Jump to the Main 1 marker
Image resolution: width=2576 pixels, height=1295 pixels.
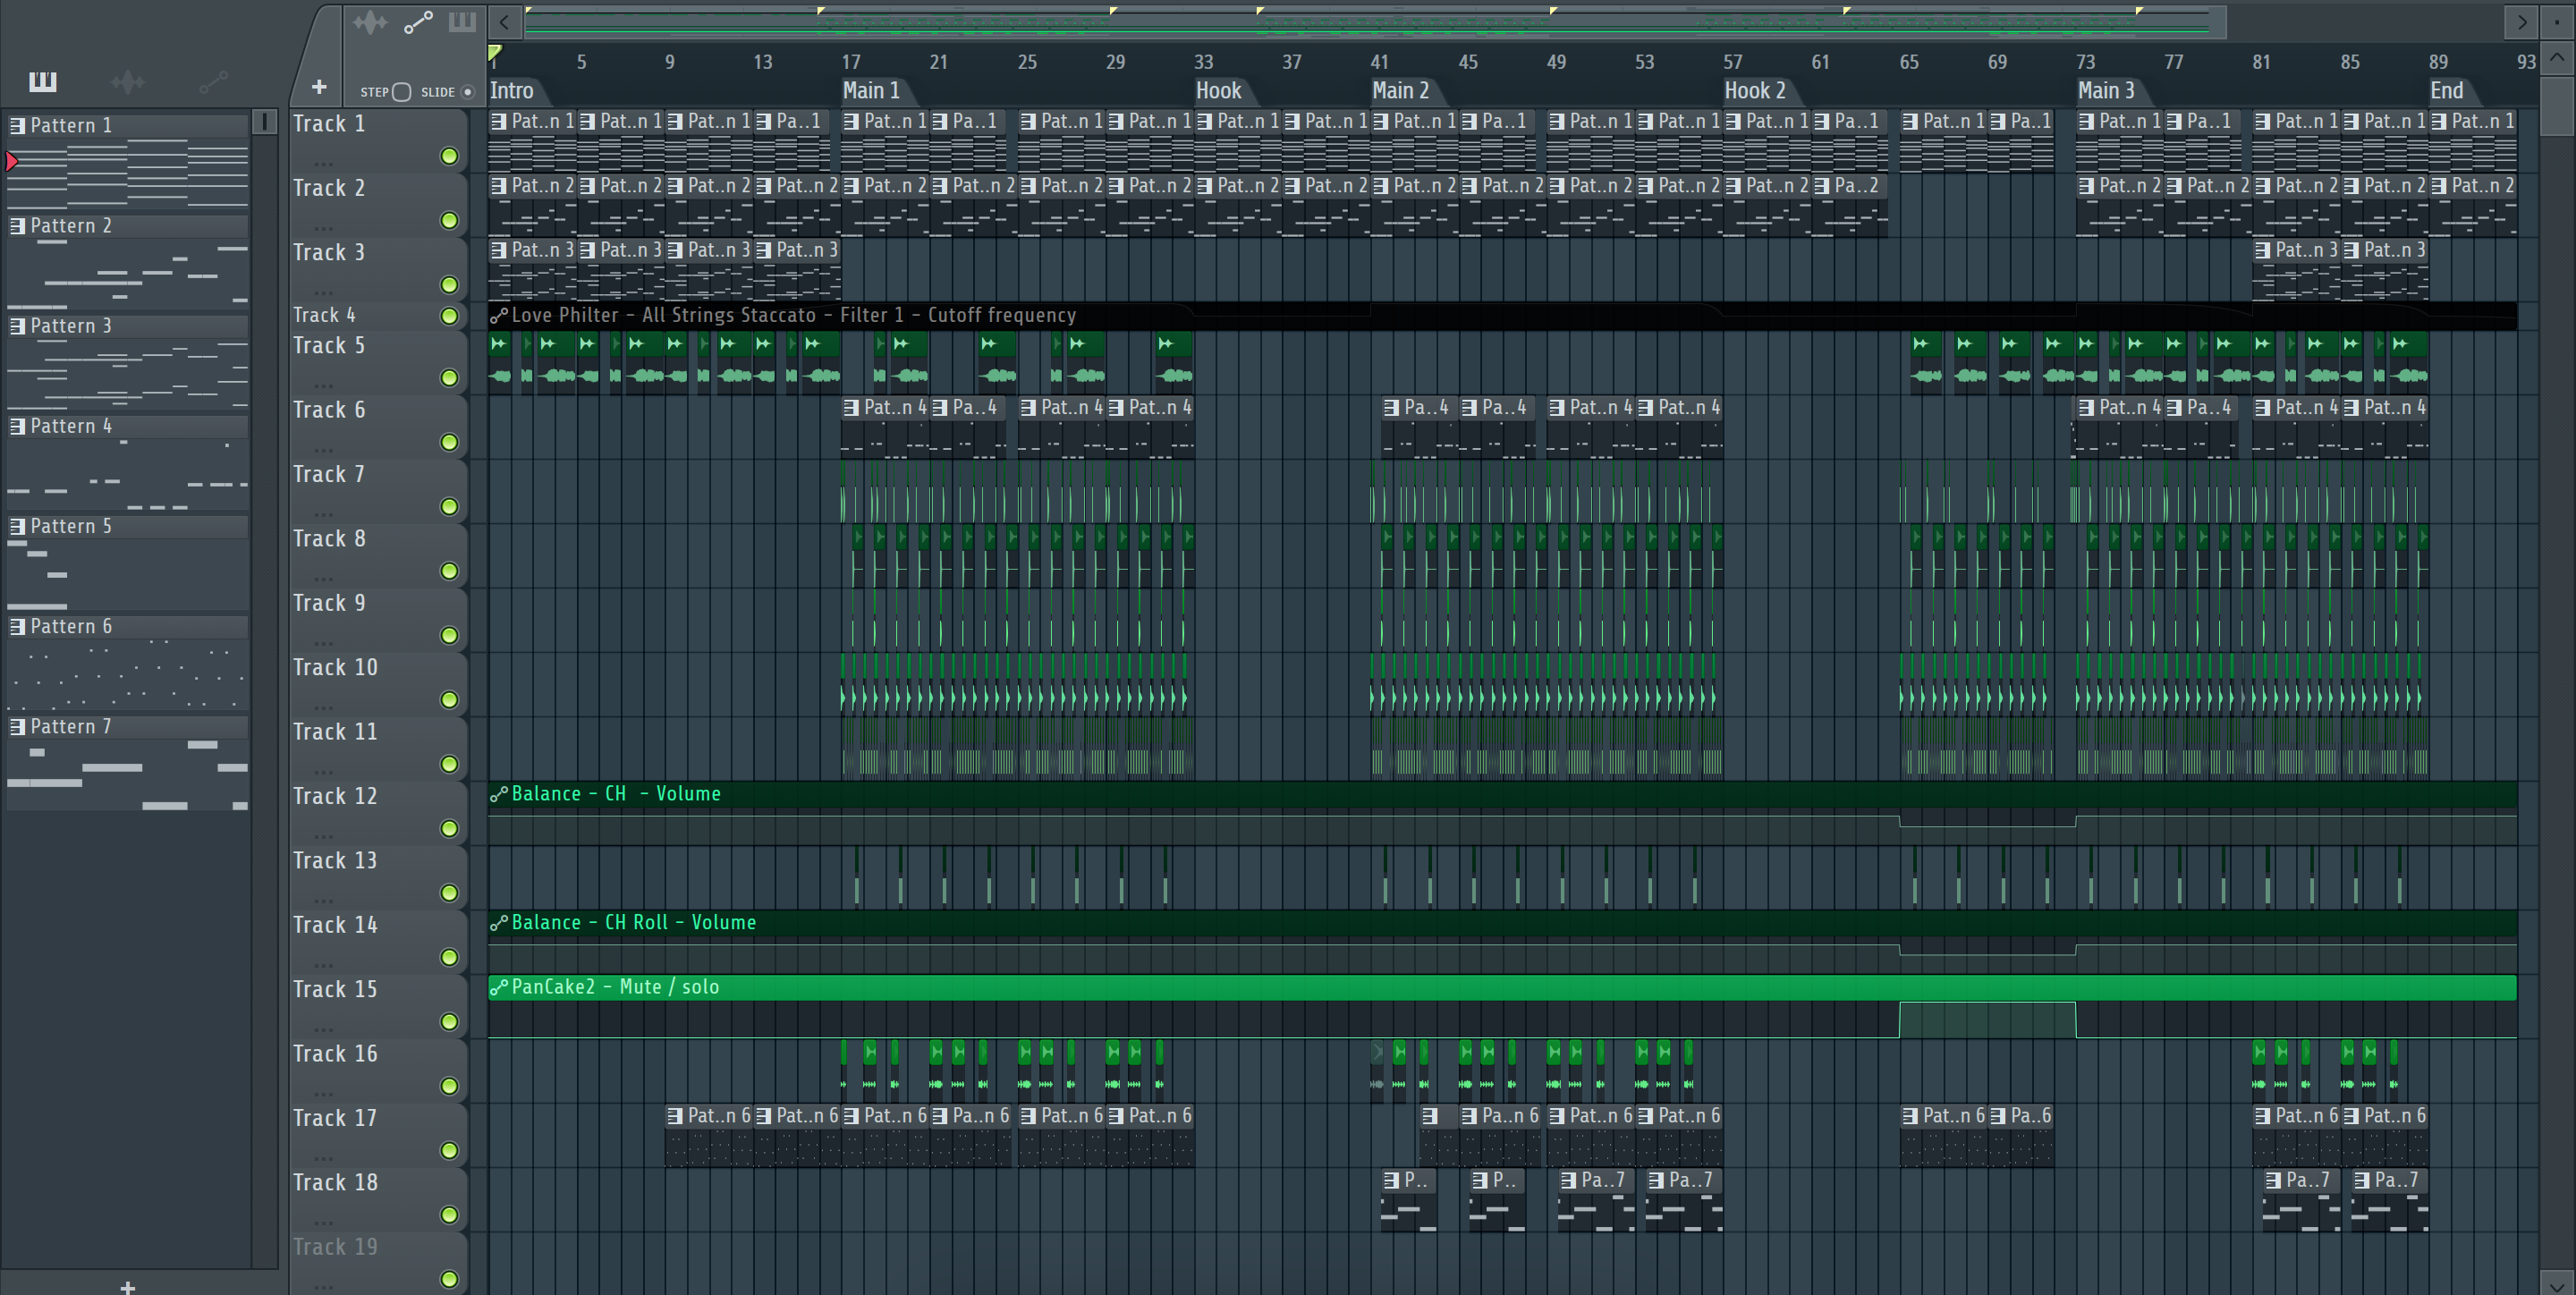pos(871,91)
